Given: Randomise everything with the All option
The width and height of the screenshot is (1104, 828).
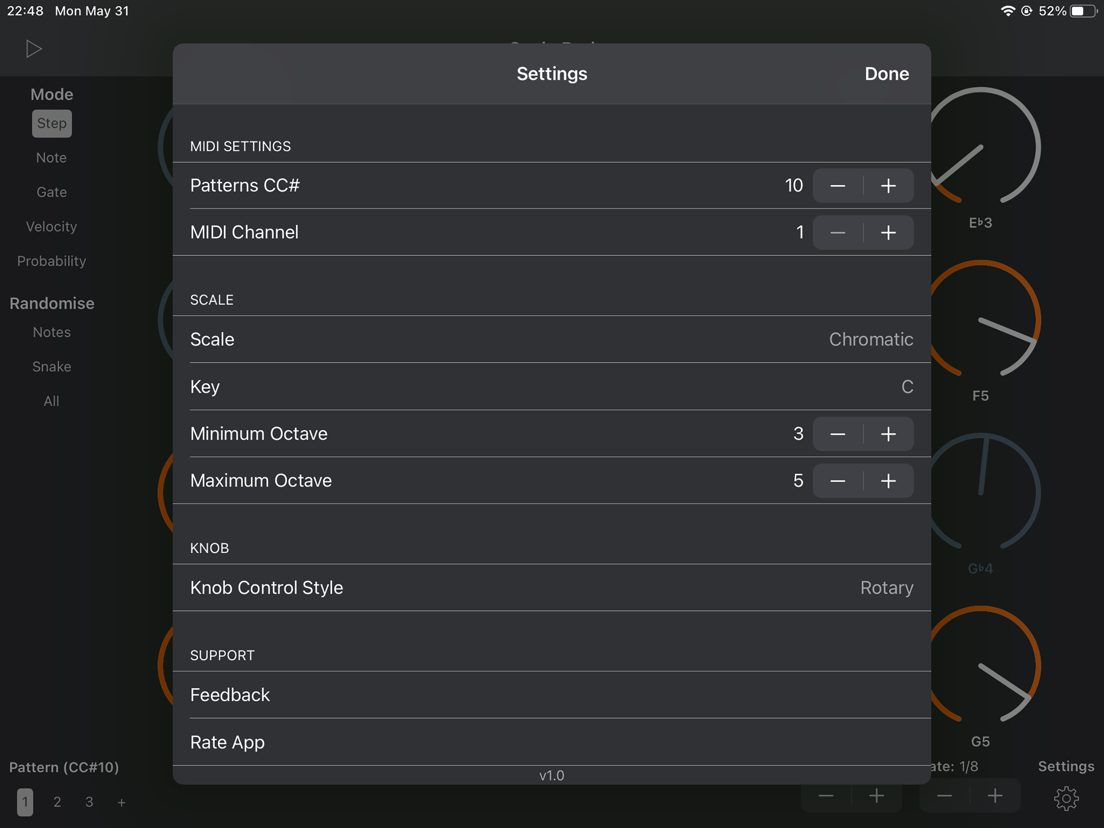Looking at the screenshot, I should pyautogui.click(x=51, y=400).
